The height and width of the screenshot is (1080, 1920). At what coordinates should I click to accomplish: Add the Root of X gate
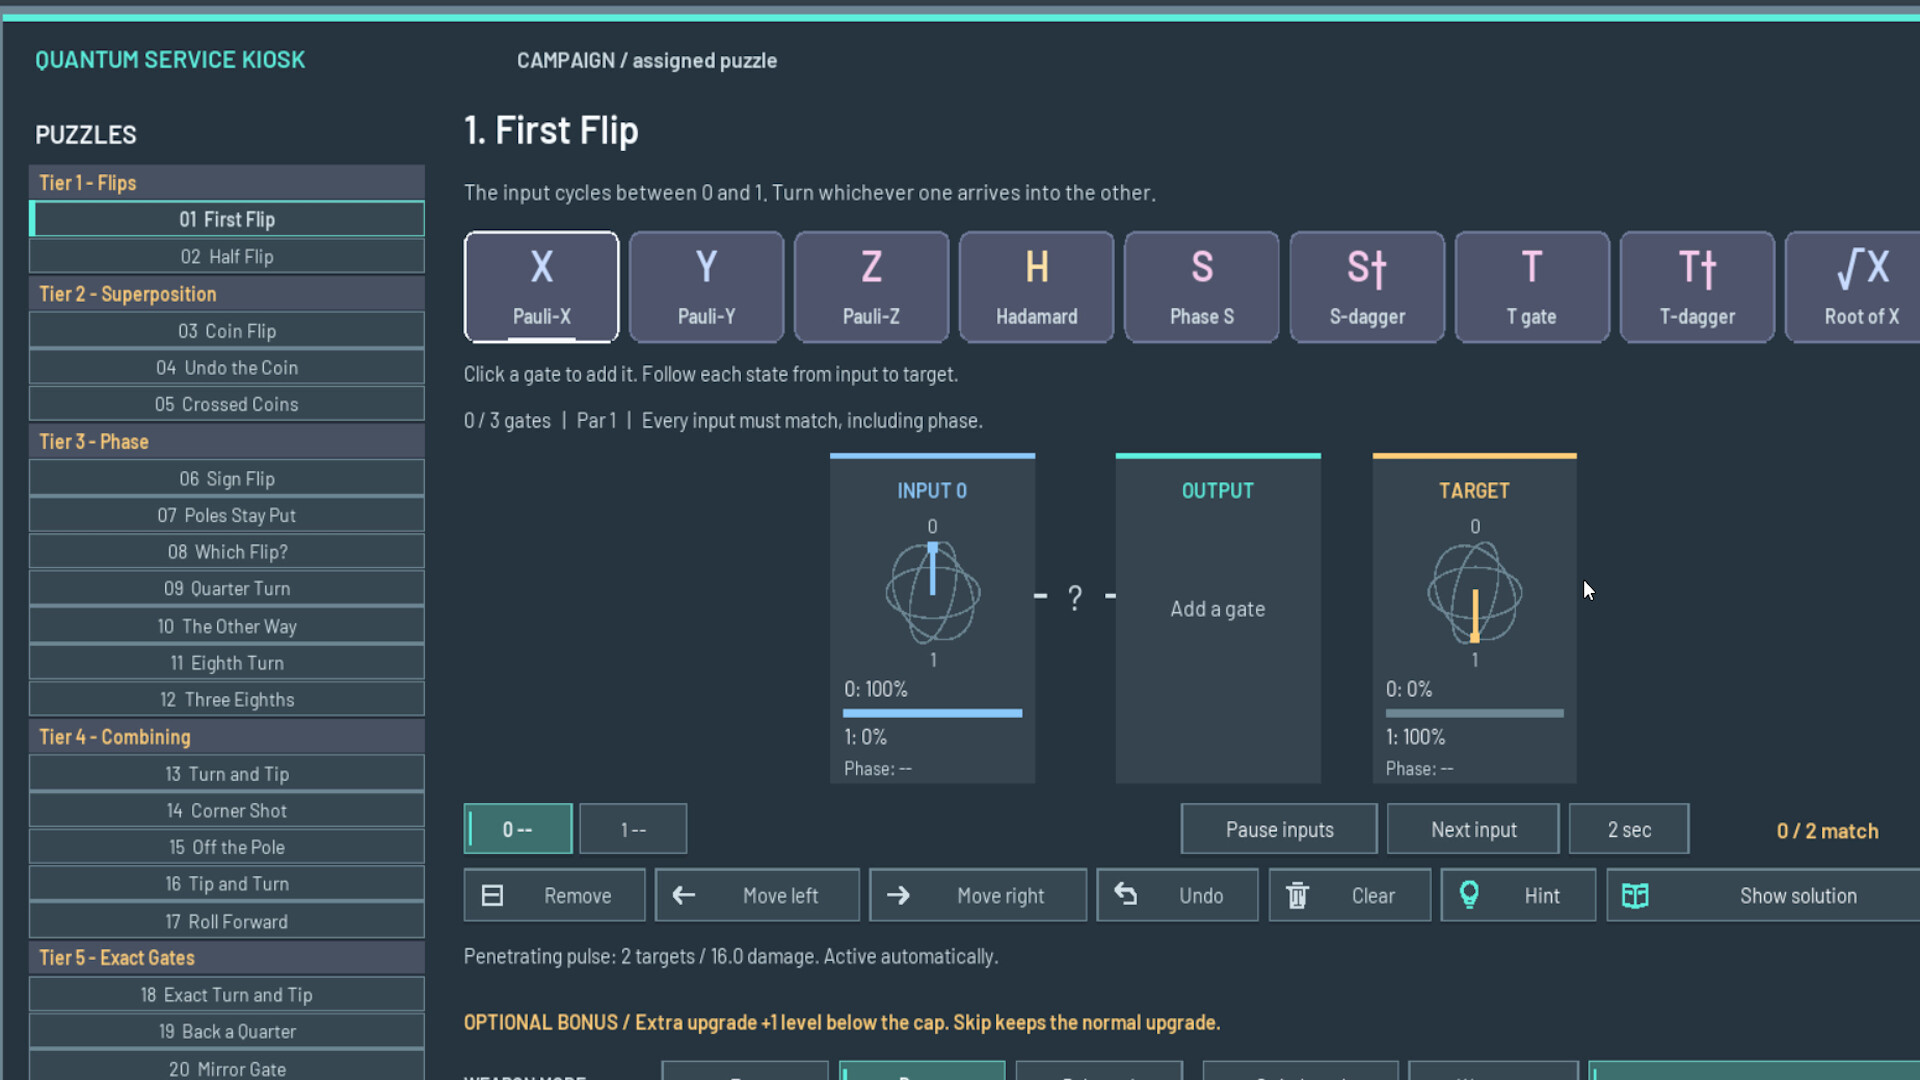(1853, 287)
